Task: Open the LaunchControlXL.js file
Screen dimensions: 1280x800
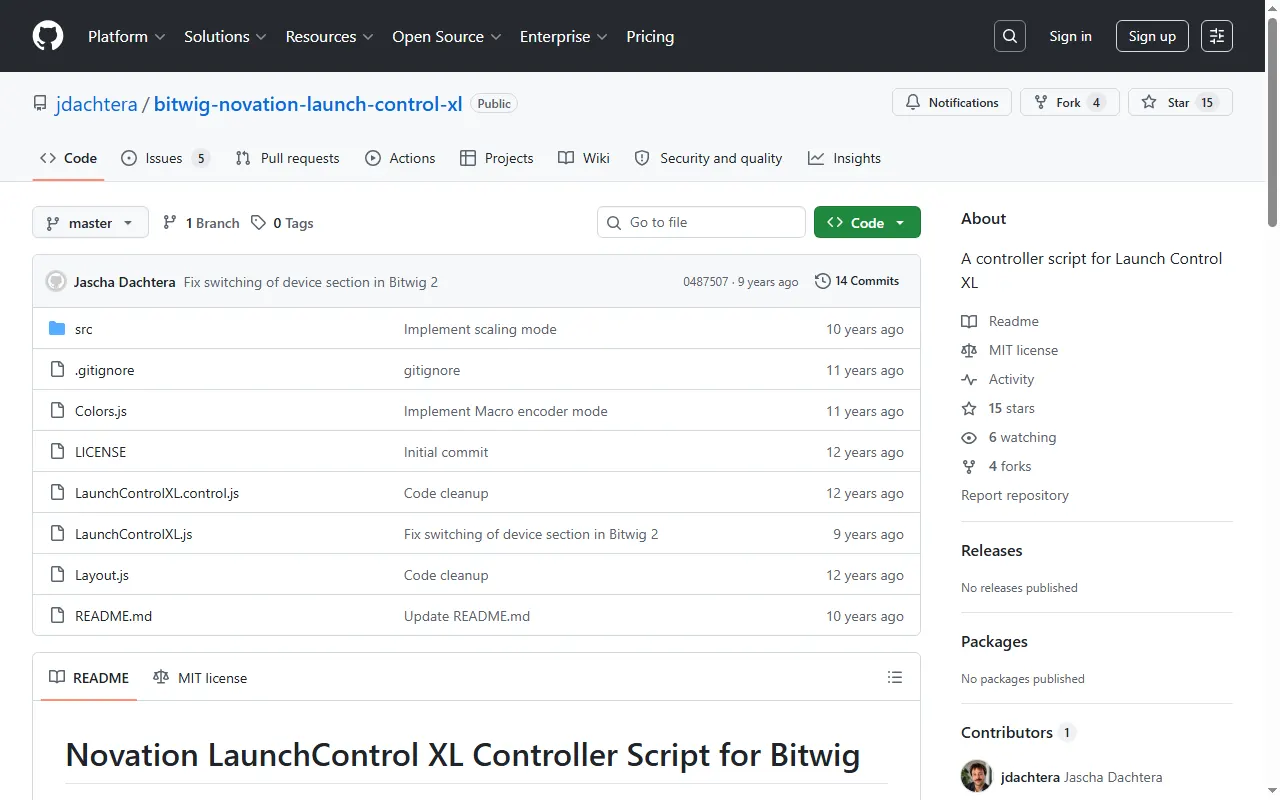Action: tap(134, 534)
